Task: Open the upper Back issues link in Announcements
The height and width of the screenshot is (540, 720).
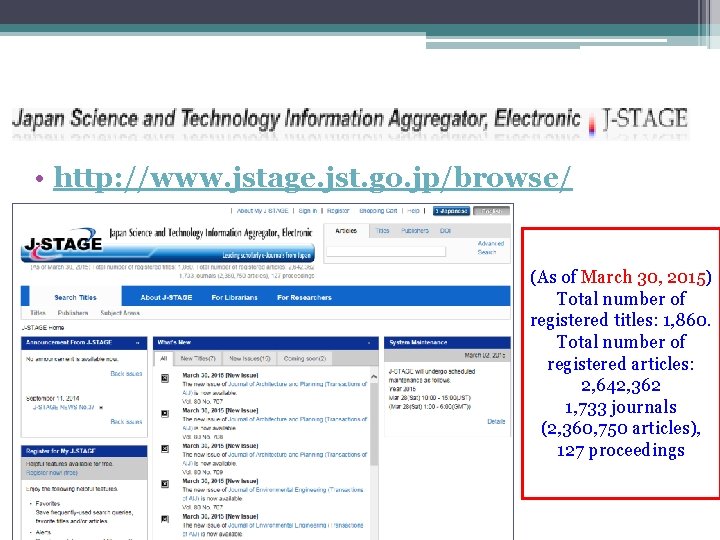Action: click(x=126, y=374)
